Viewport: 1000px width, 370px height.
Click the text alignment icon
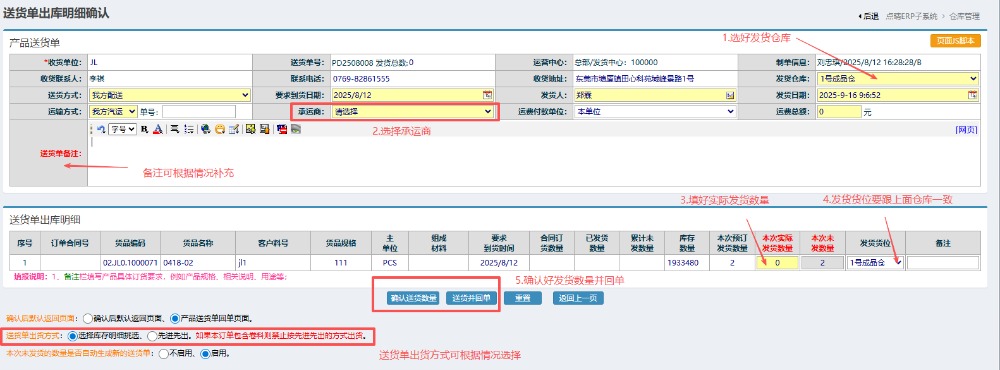tap(175, 129)
